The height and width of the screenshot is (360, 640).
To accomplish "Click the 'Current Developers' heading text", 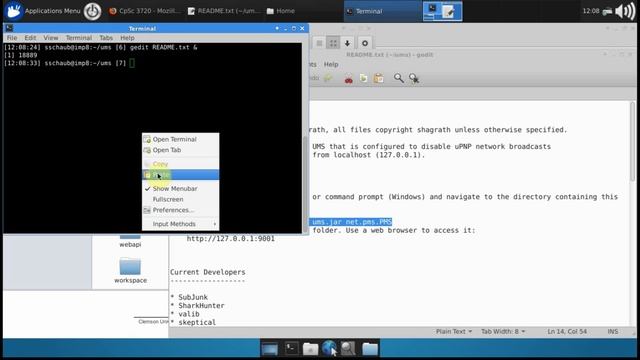I will (208, 272).
